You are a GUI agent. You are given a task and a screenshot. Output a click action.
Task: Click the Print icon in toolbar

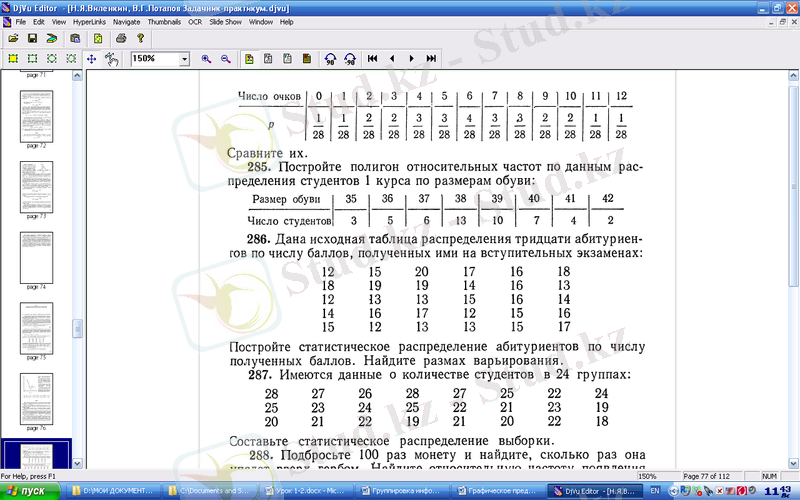[121, 38]
